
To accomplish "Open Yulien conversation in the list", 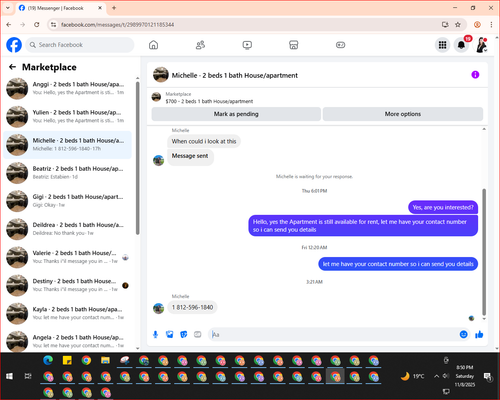I will [68, 116].
